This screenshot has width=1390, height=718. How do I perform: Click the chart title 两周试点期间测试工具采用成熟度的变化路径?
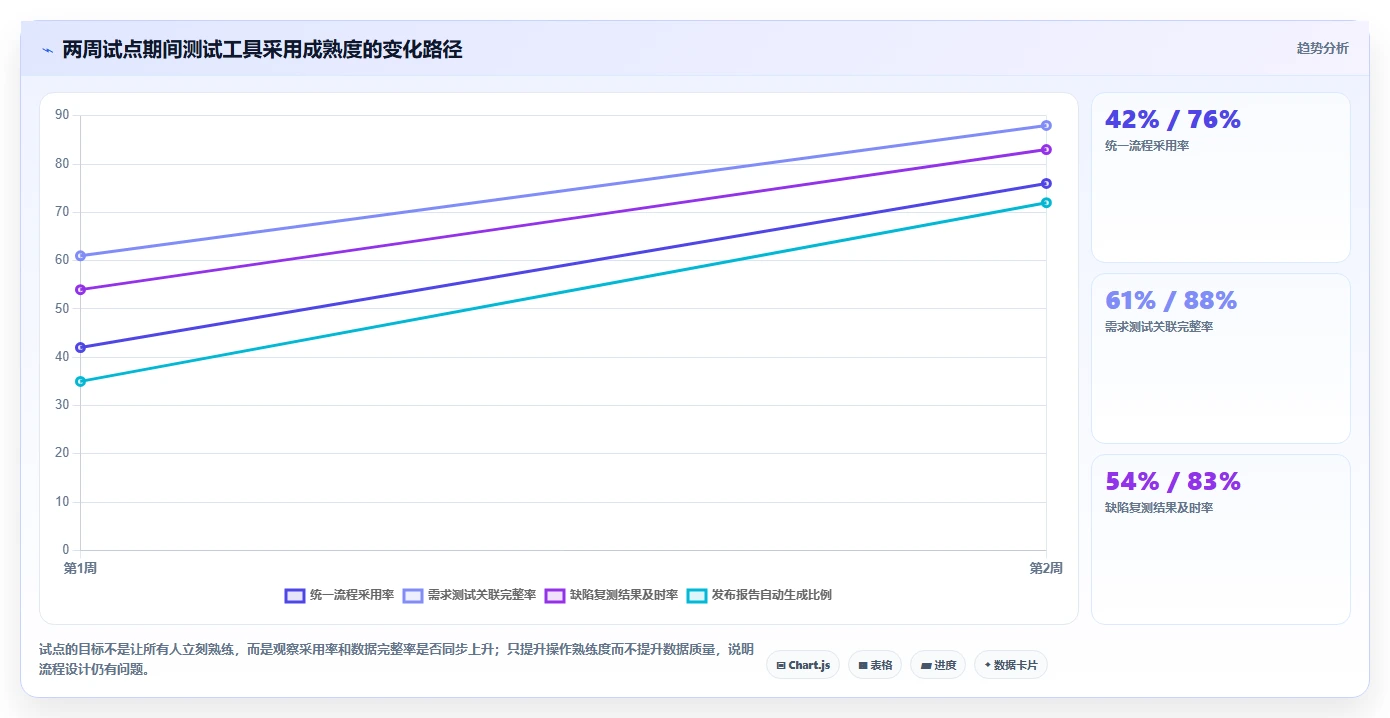[x=263, y=50]
